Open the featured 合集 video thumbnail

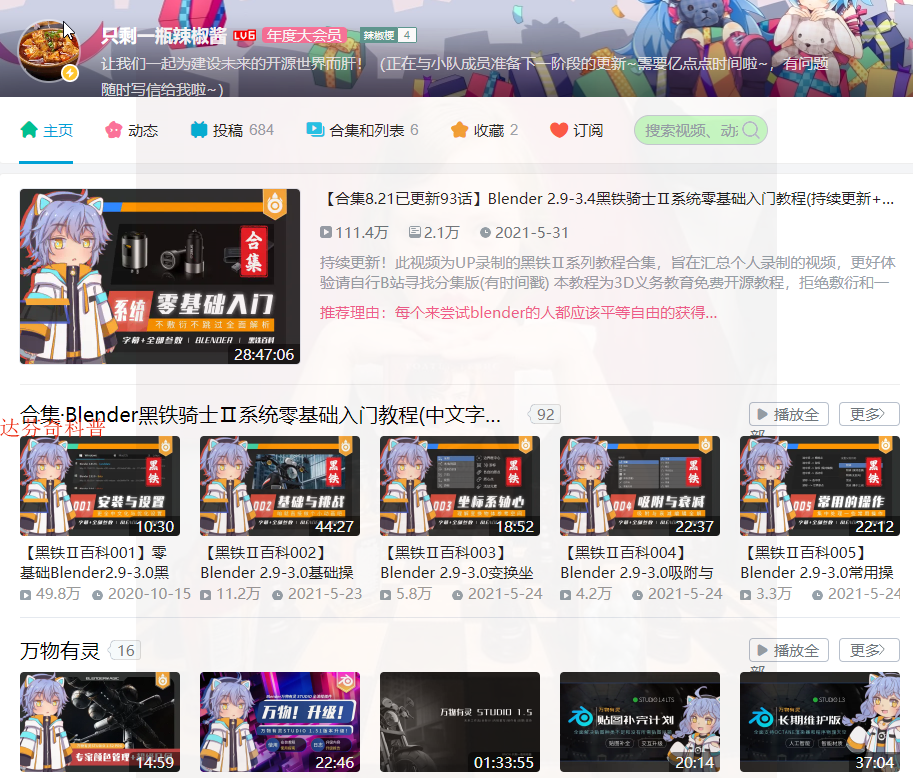[160, 277]
